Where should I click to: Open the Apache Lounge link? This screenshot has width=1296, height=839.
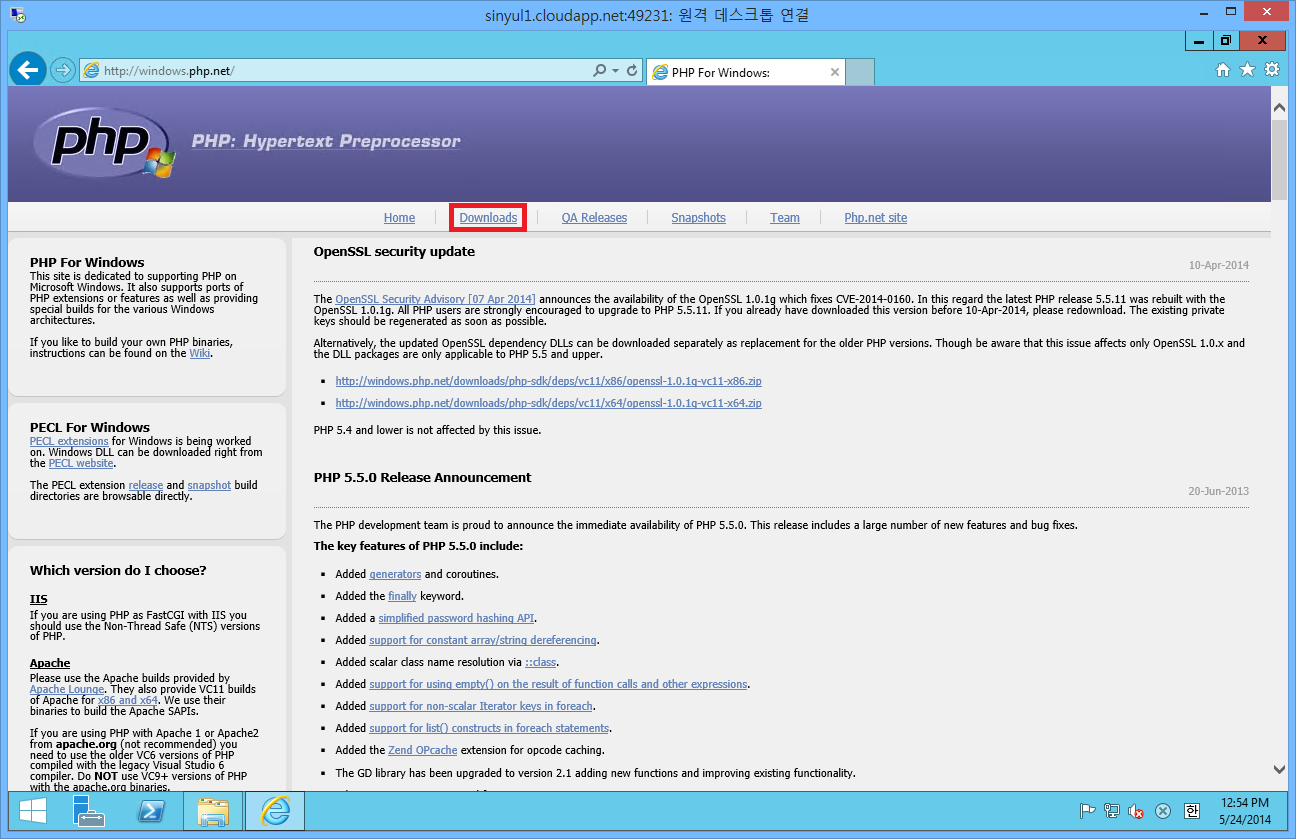click(67, 689)
